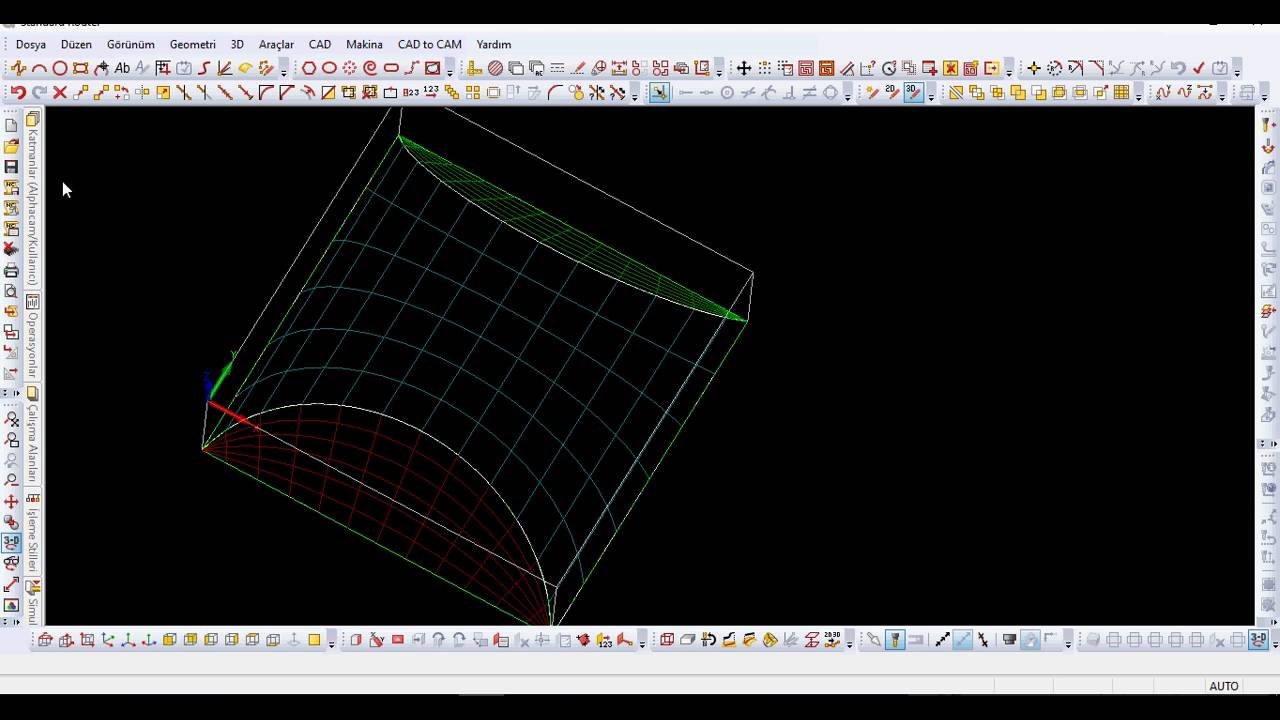The width and height of the screenshot is (1280, 720).
Task: Open the Görünüm menu
Action: pos(131,44)
